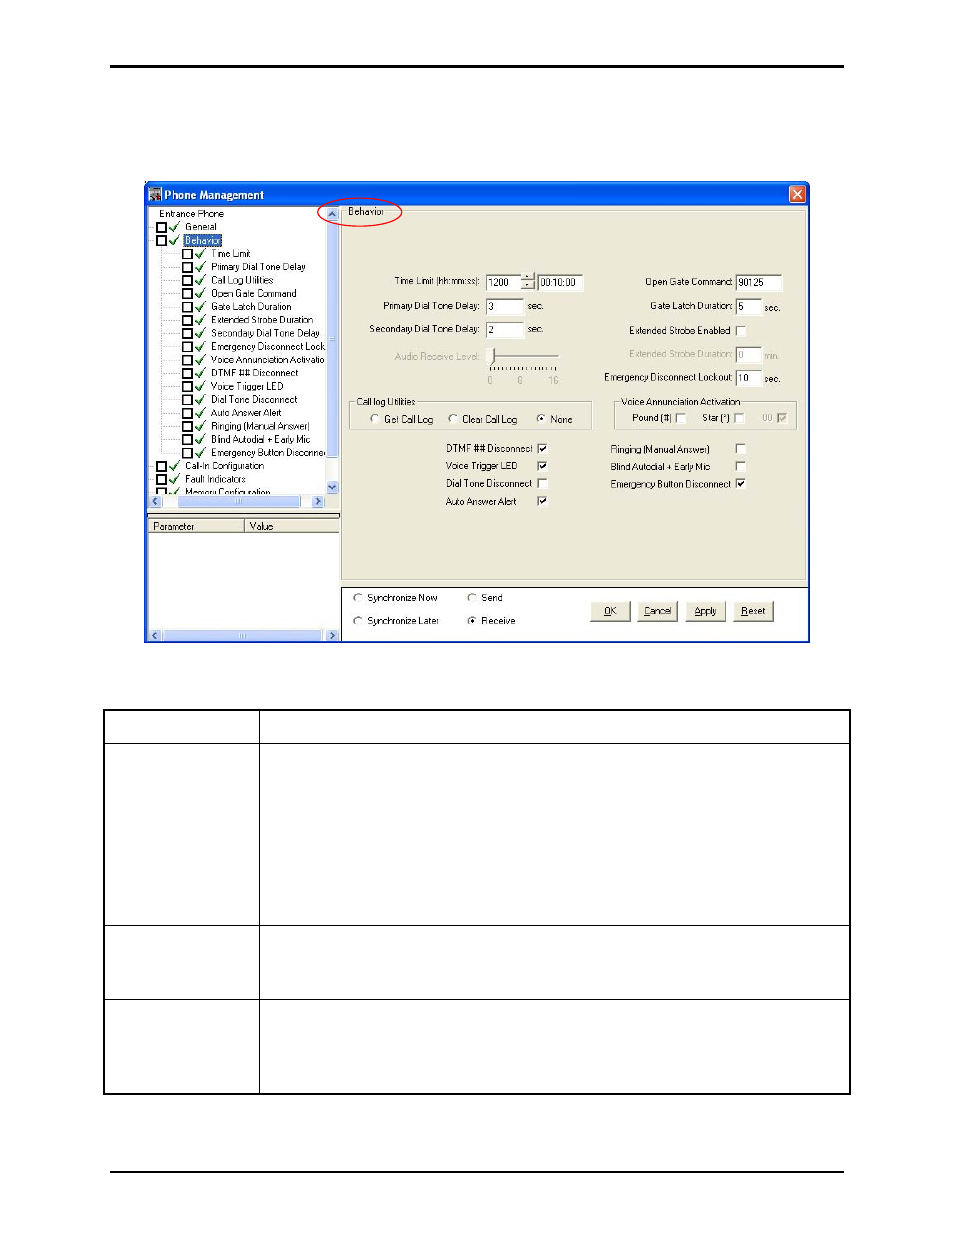Click the Gate Latch Duration field
The height and width of the screenshot is (1235, 954).
click(x=748, y=306)
